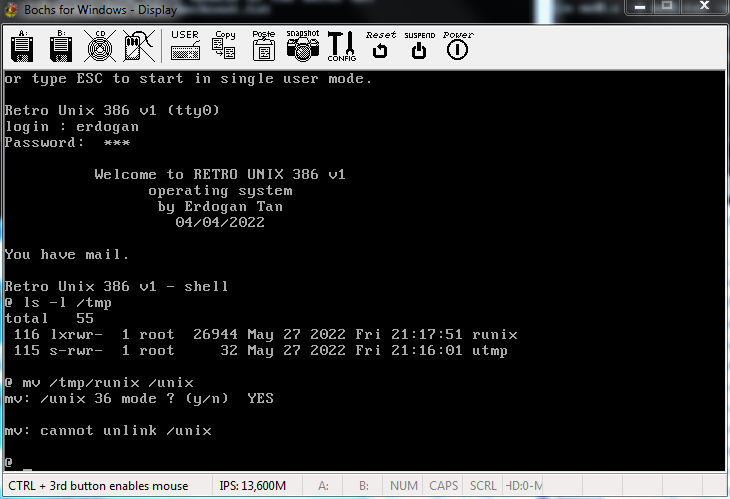Click the Paste toolbar icon

point(264,46)
